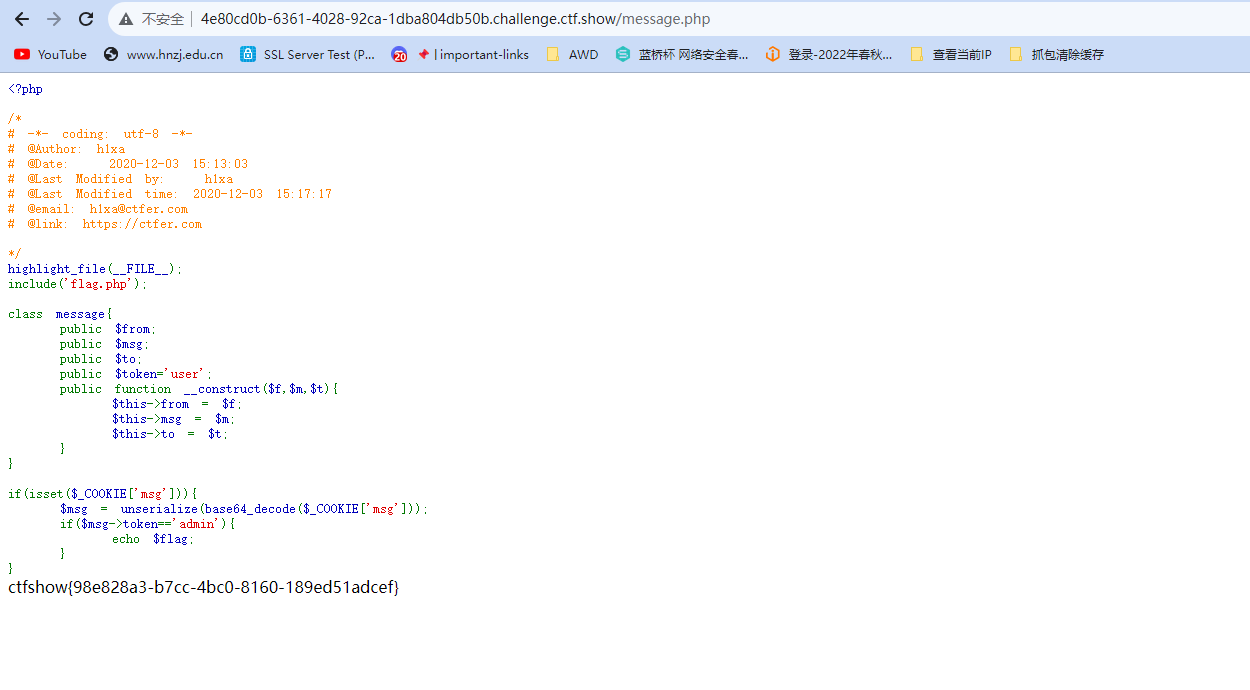Image resolution: width=1250 pixels, height=690 pixels.
Task: Open the www.hnzj.edu.cn bookmark
Action: 163,55
